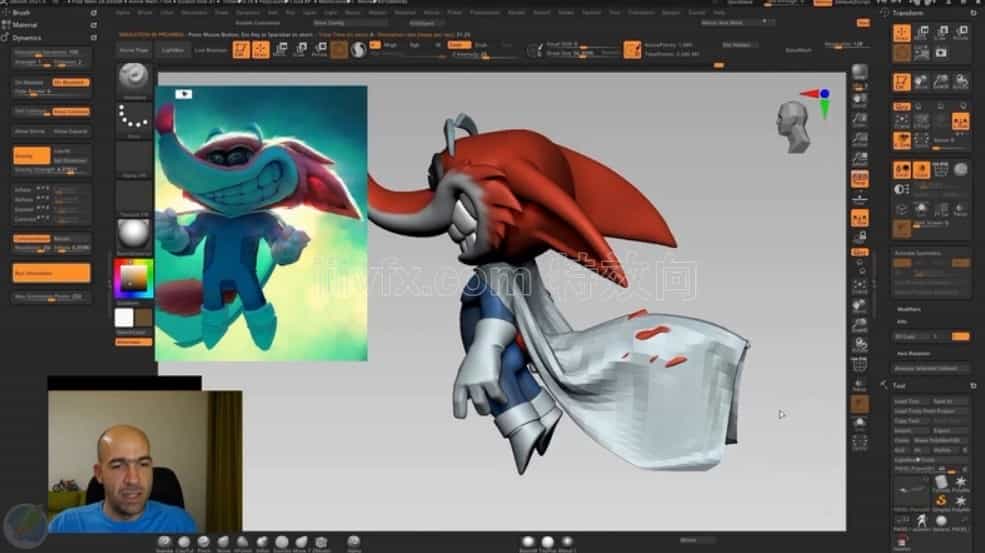Open the material sphere selector
The width and height of the screenshot is (985, 553).
[134, 236]
